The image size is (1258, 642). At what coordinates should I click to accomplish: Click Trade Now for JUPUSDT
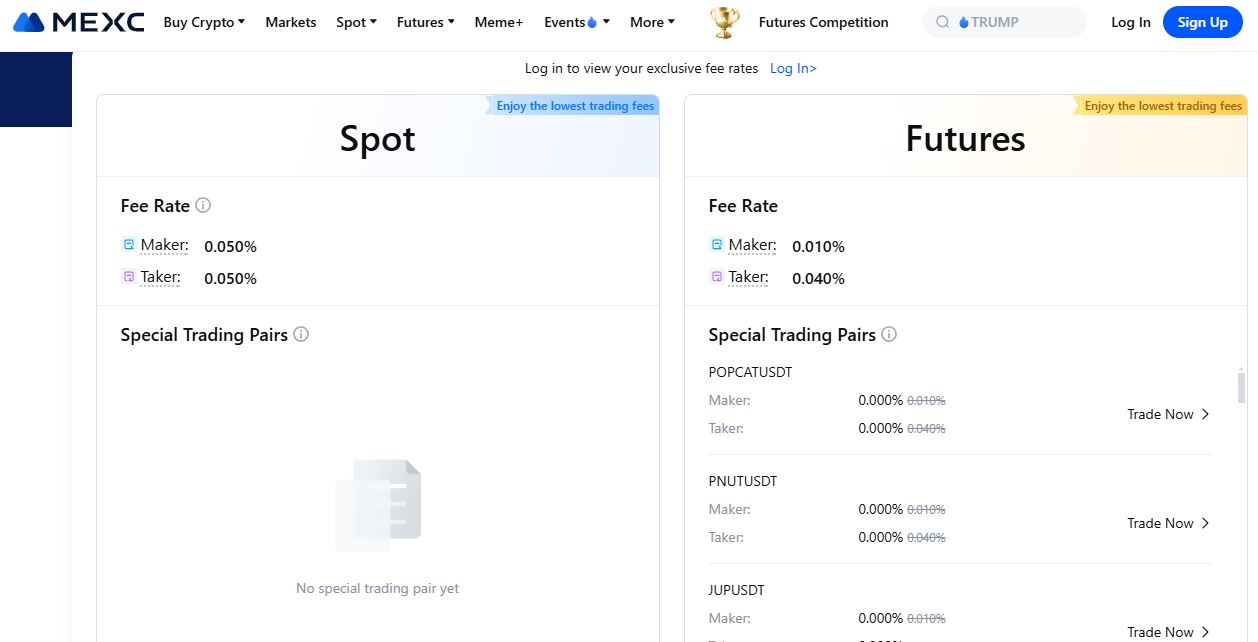(x=1168, y=632)
